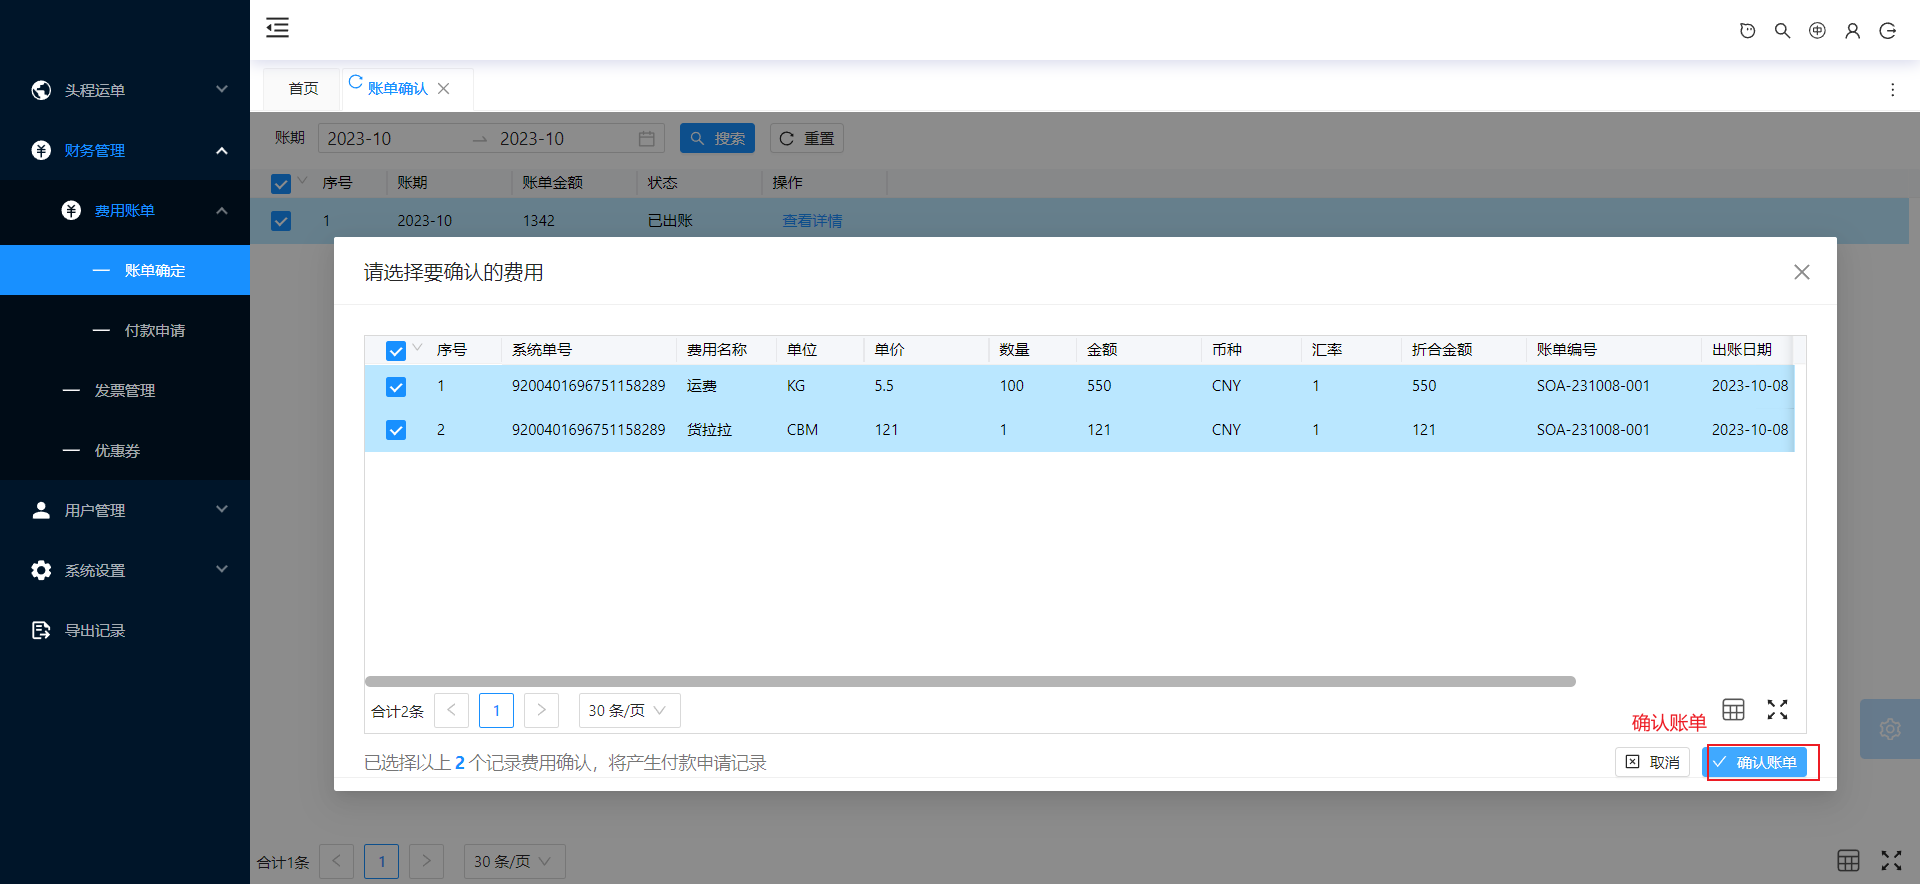The width and height of the screenshot is (1920, 884).
Task: Go to previous page in dialog pager
Action: click(451, 710)
